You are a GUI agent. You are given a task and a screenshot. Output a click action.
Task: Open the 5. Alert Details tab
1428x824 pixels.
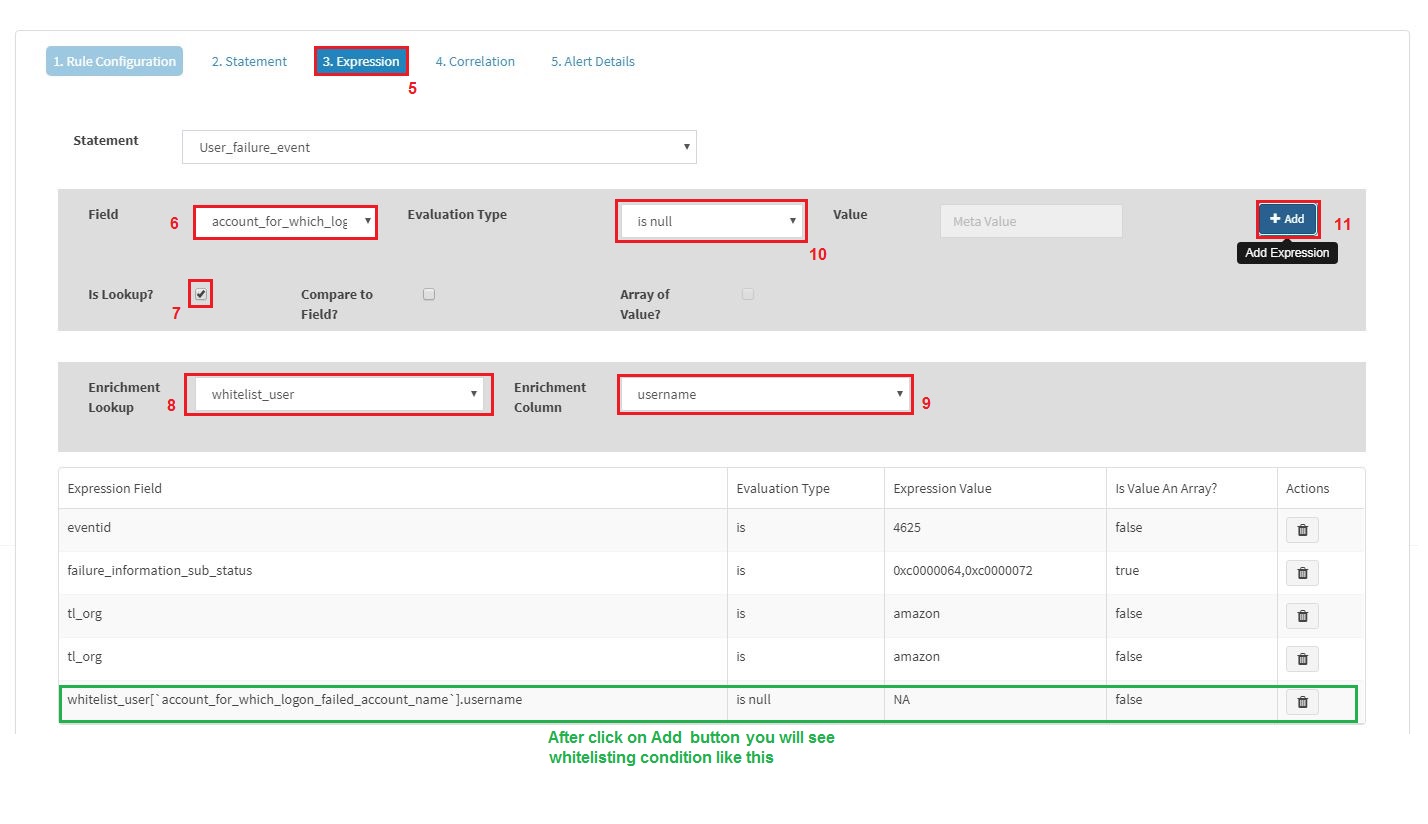click(593, 61)
